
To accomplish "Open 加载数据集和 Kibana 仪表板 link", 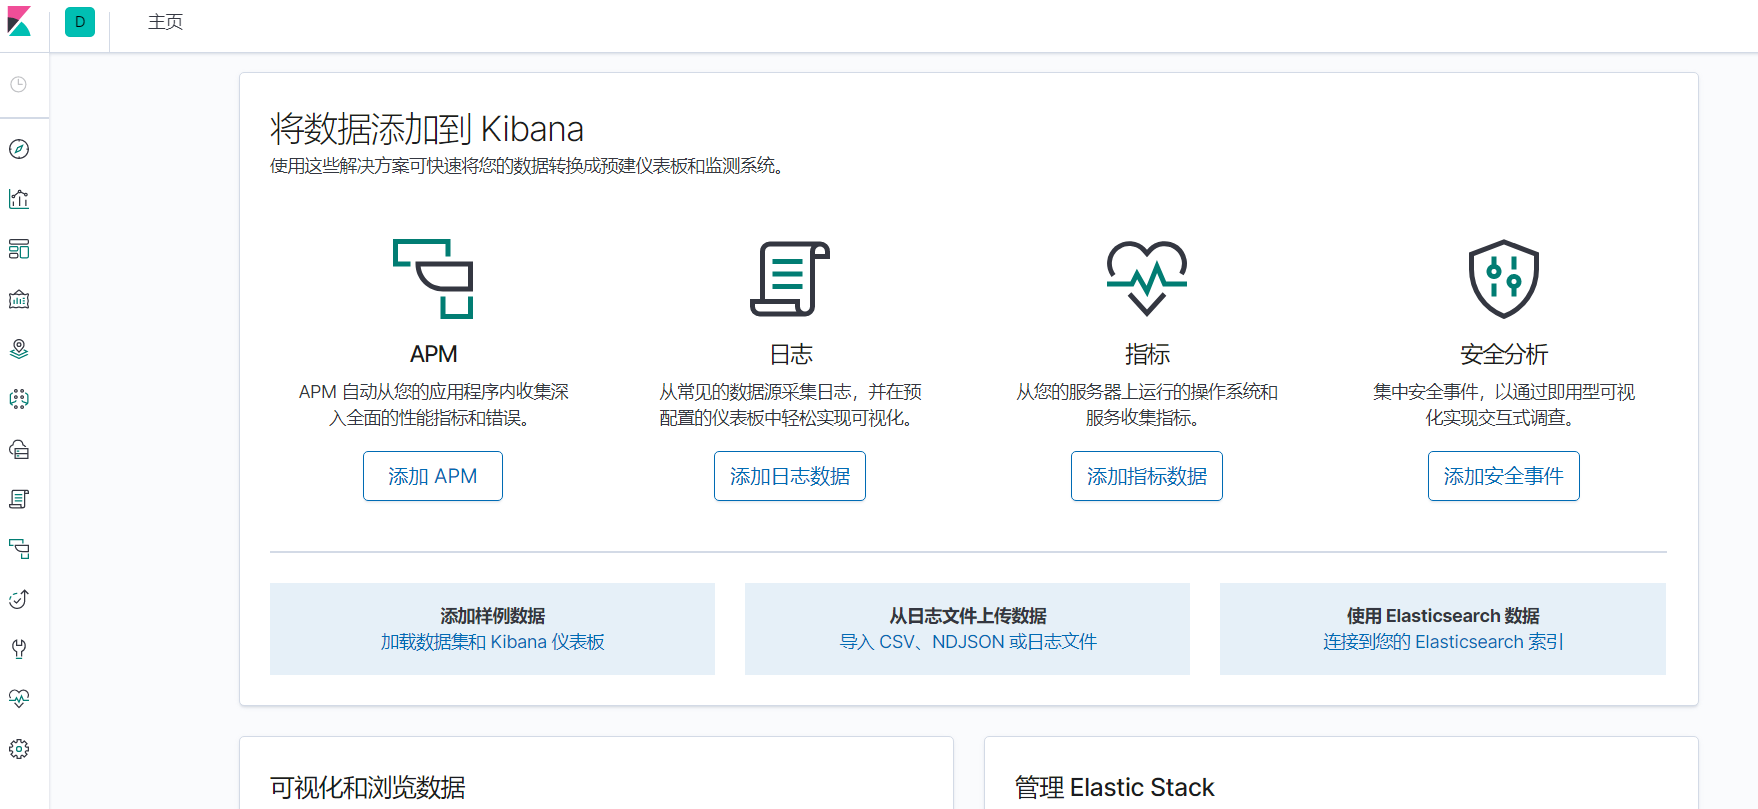I will click(x=493, y=642).
